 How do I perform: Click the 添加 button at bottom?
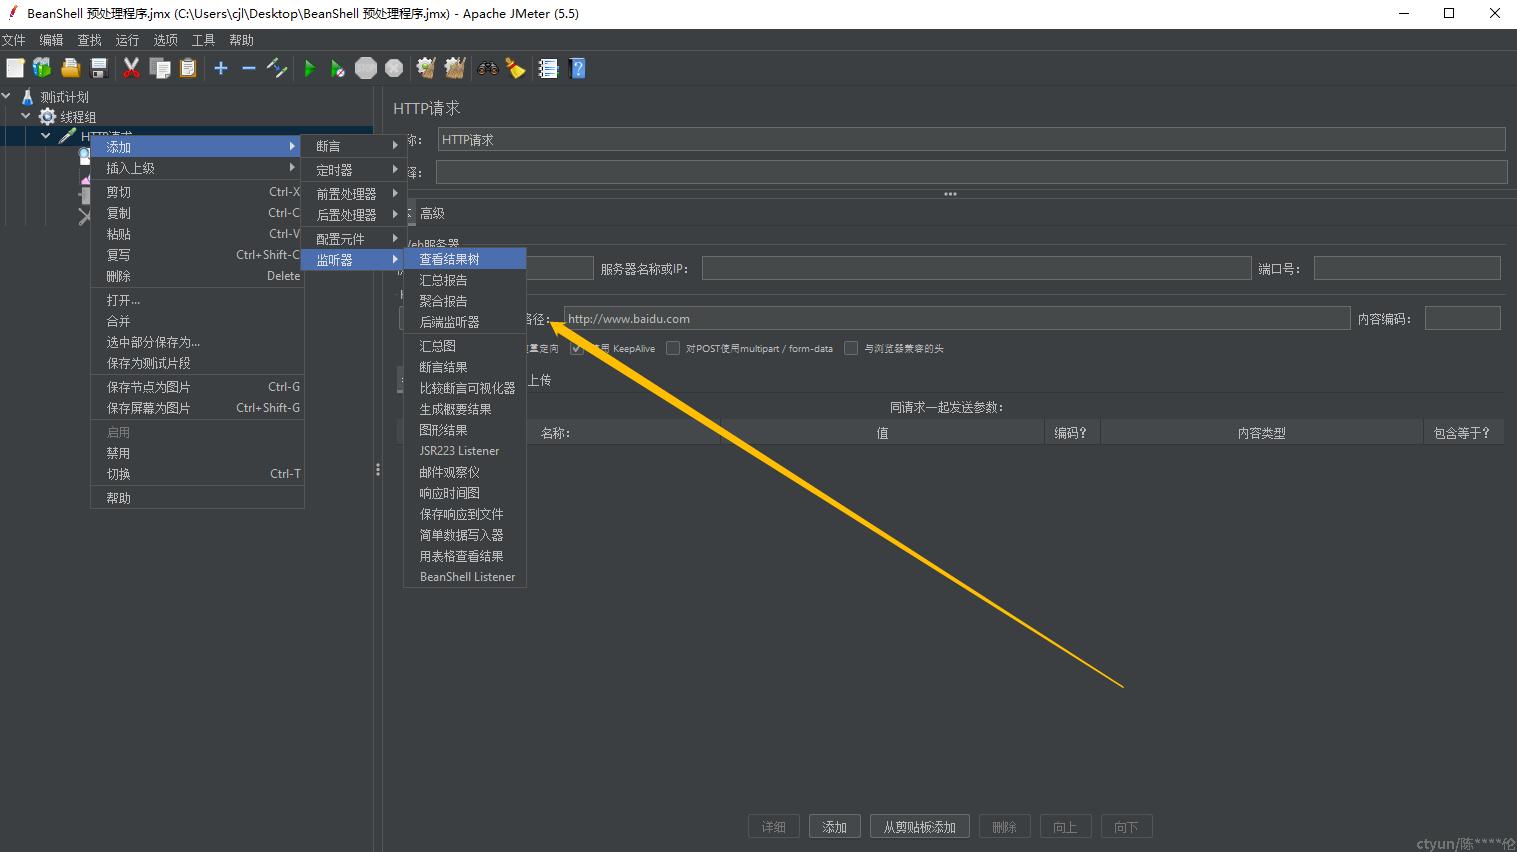click(834, 827)
